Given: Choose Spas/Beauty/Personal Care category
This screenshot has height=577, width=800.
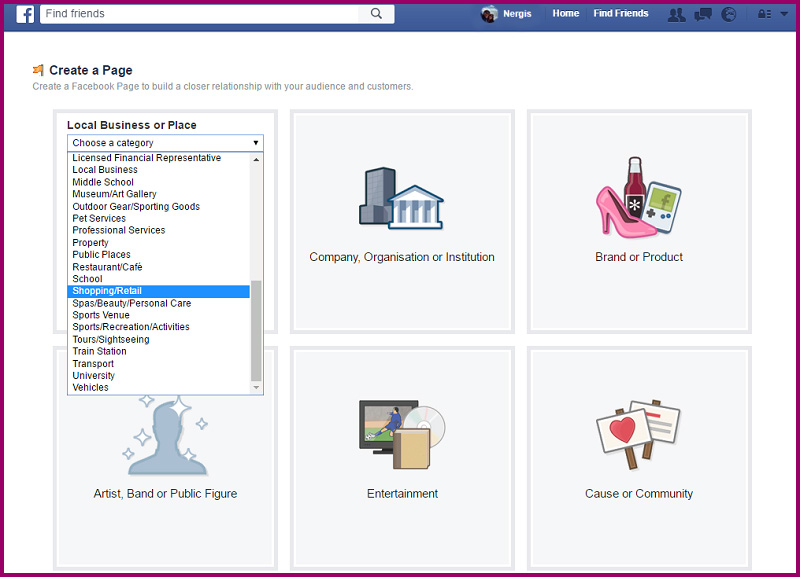Looking at the screenshot, I should pyautogui.click(x=159, y=303).
